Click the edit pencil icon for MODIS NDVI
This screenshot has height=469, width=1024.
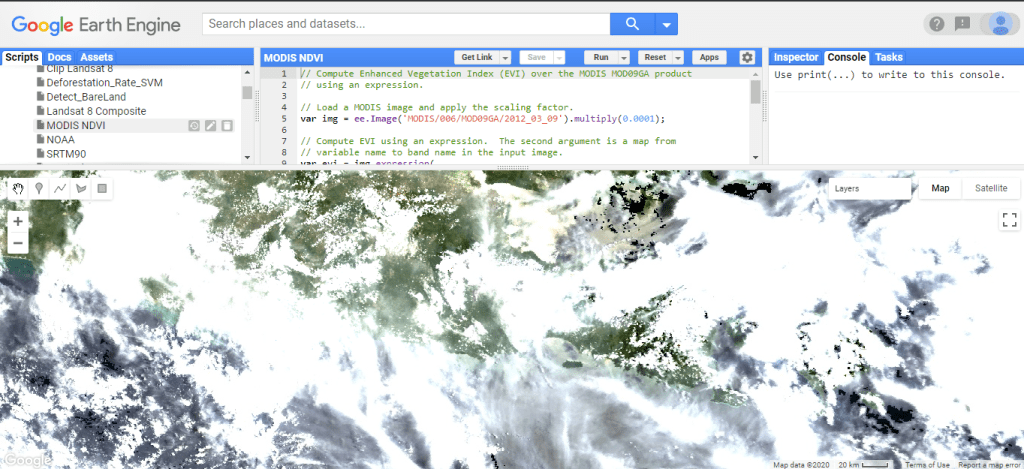coord(210,126)
